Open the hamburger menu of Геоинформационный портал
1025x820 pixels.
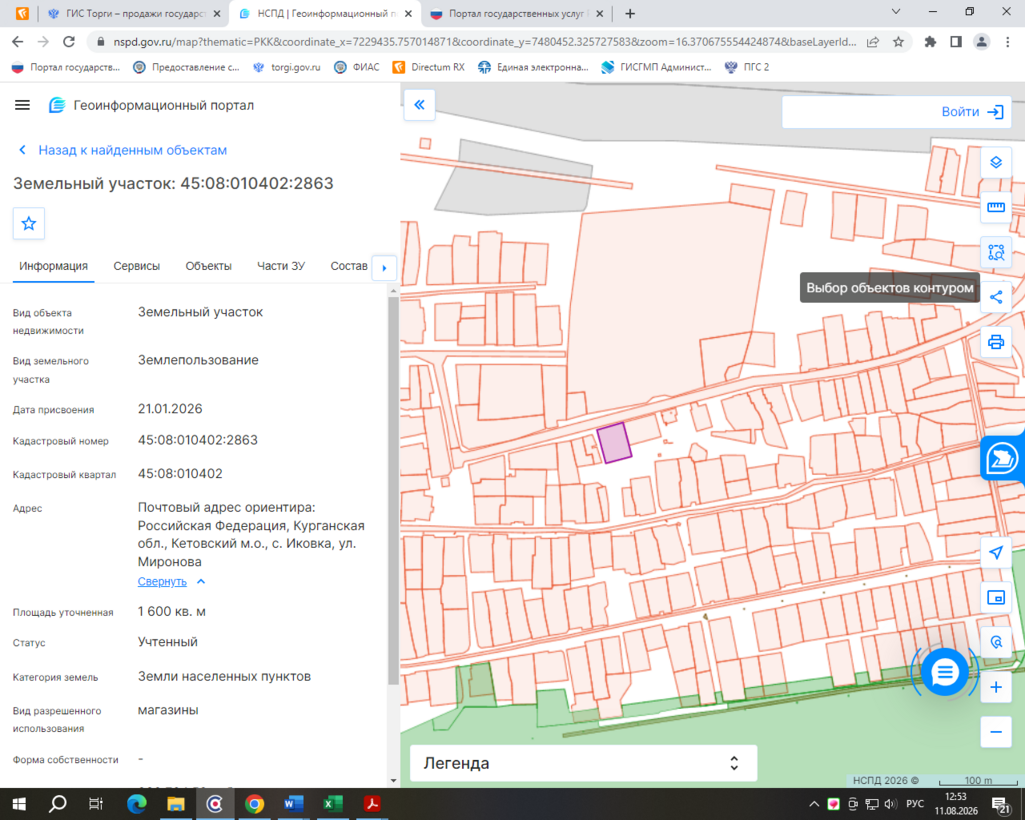[22, 105]
